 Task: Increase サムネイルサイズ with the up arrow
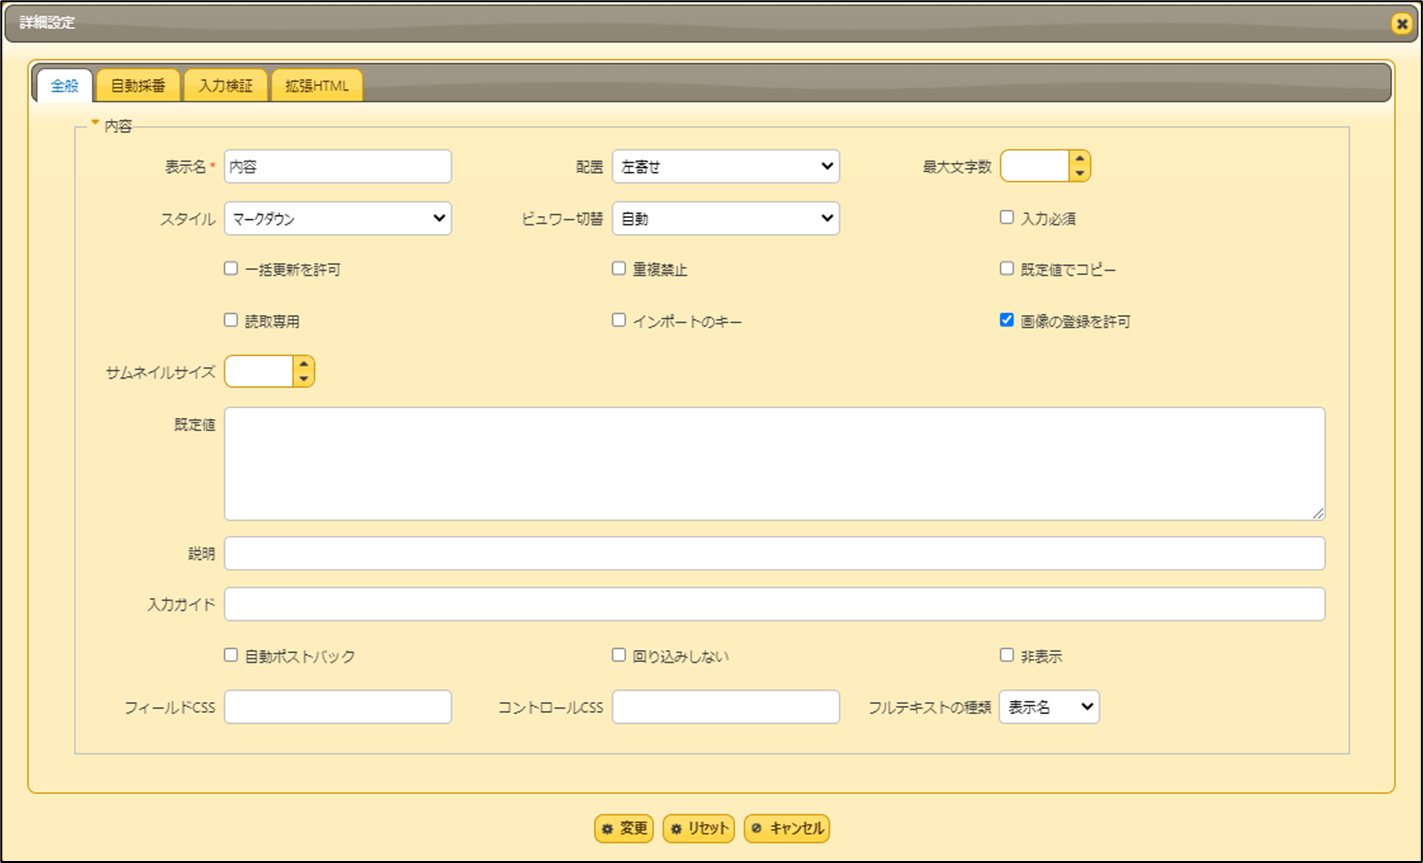(x=303, y=364)
